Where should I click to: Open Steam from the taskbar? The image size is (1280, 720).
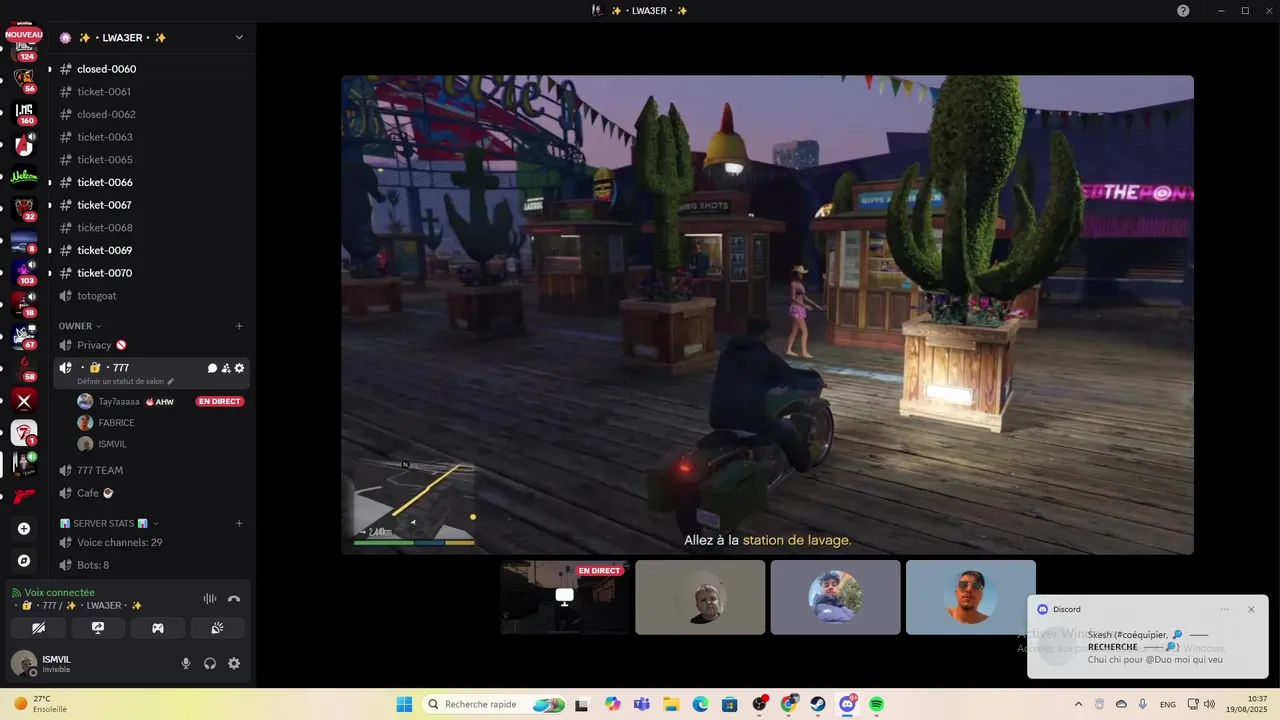click(818, 704)
